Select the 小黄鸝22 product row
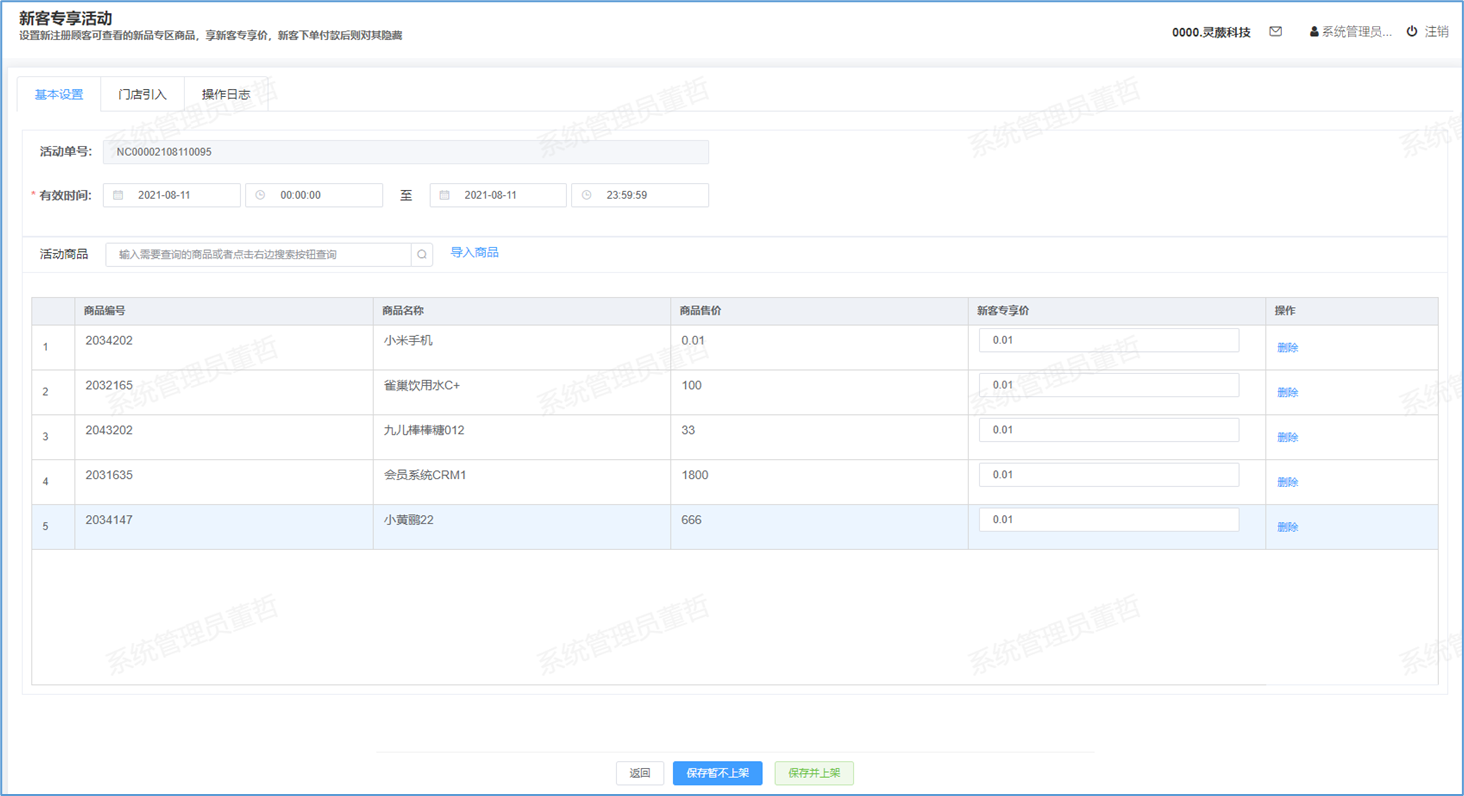 pos(520,526)
